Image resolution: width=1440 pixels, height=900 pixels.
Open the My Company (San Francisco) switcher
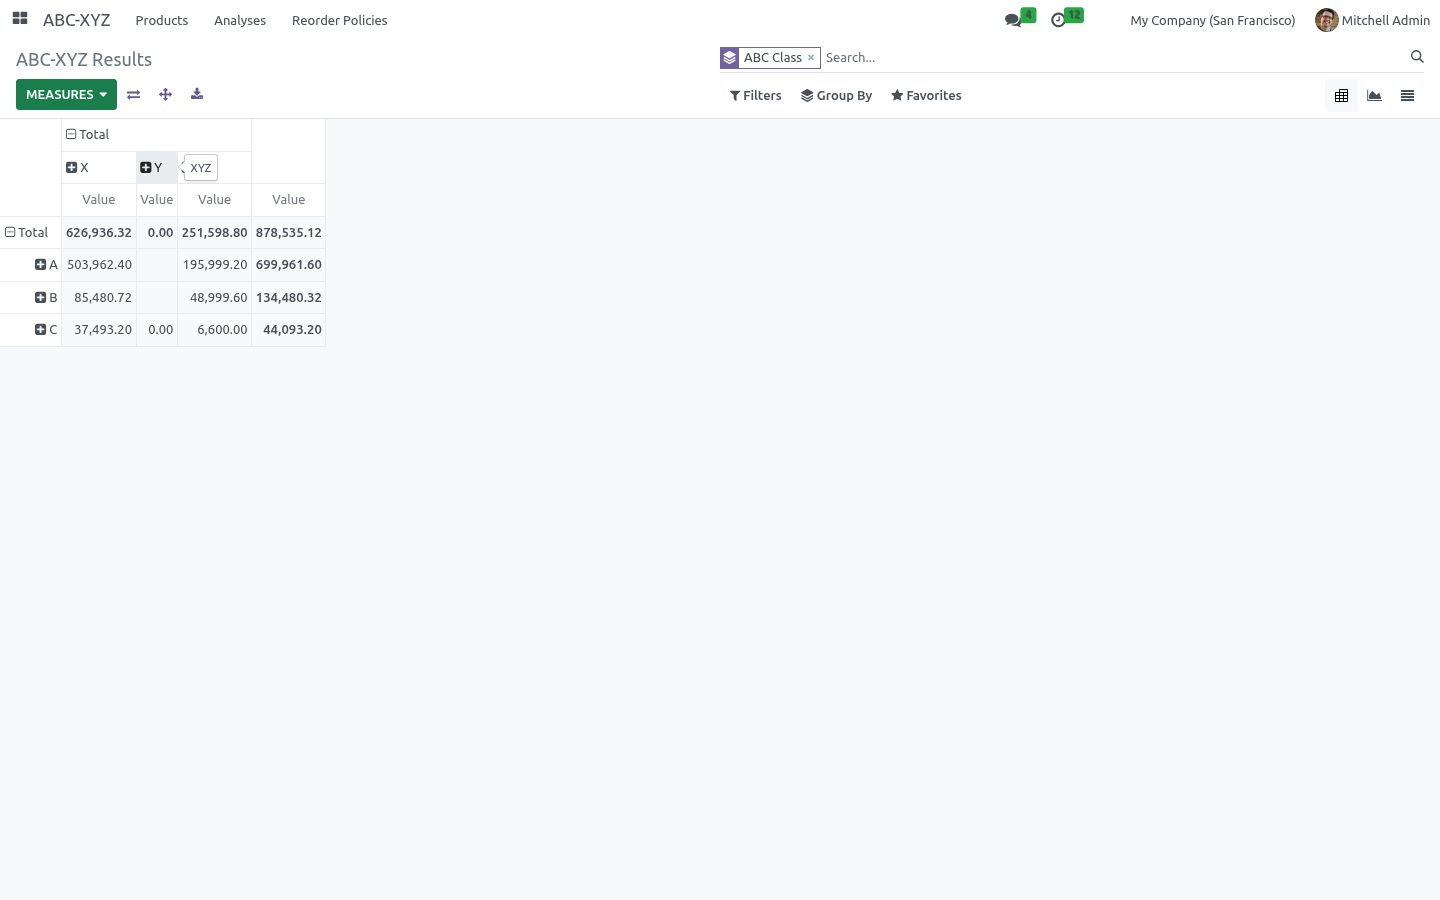coord(1213,20)
